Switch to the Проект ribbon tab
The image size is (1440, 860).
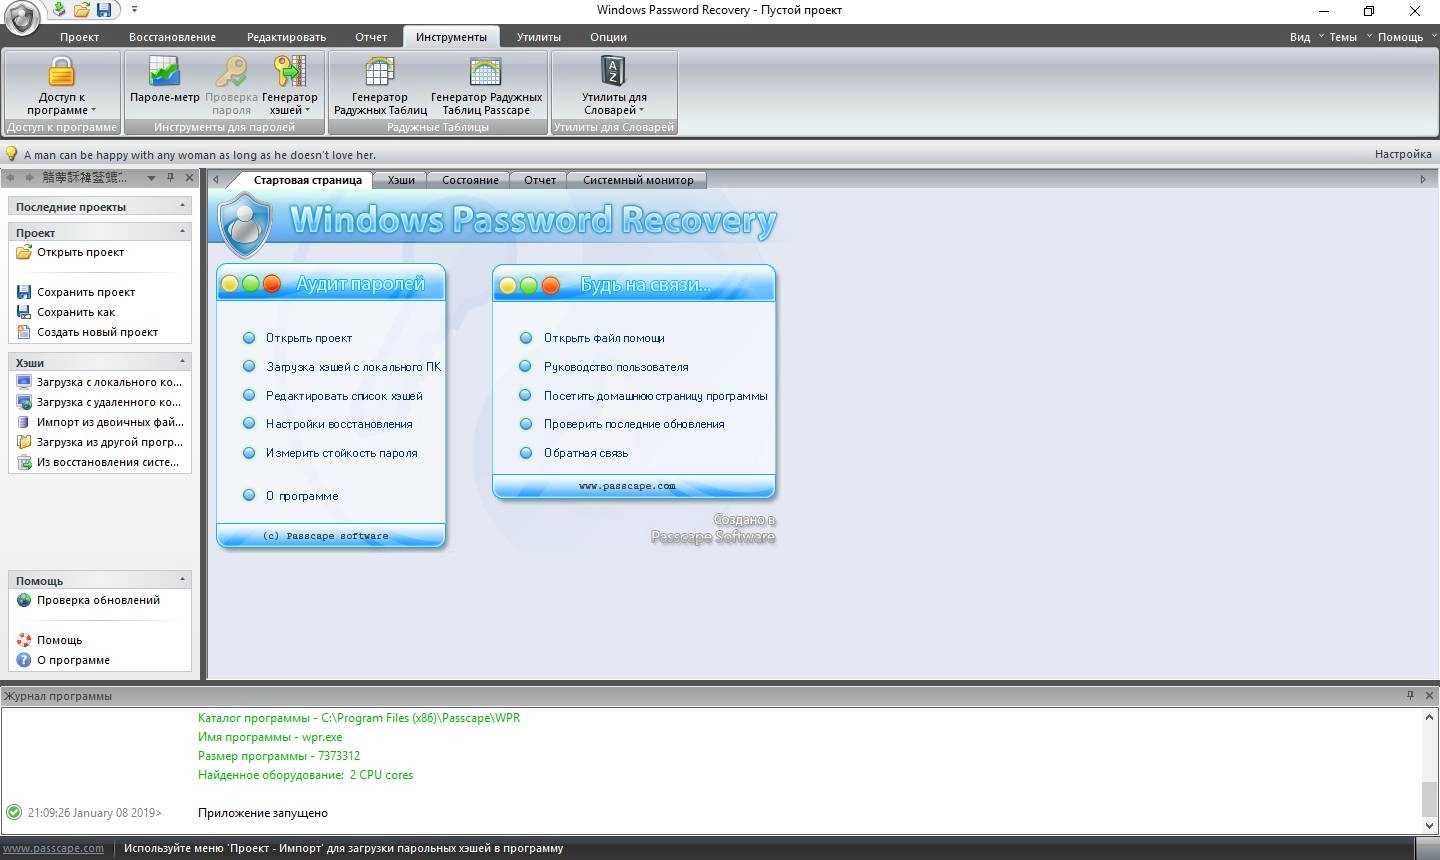pos(79,37)
